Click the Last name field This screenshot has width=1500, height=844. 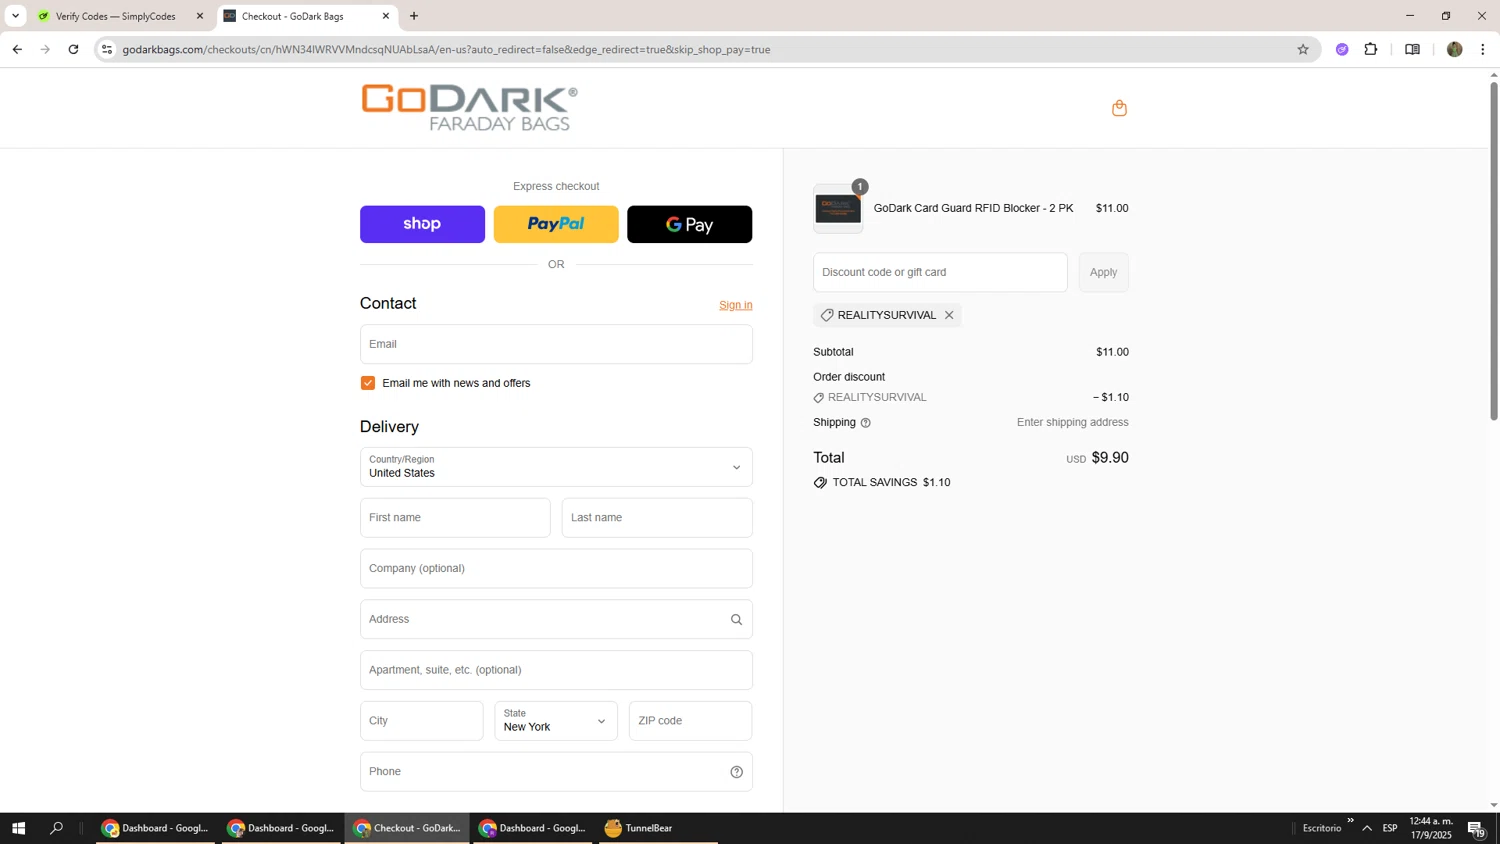pos(657,518)
